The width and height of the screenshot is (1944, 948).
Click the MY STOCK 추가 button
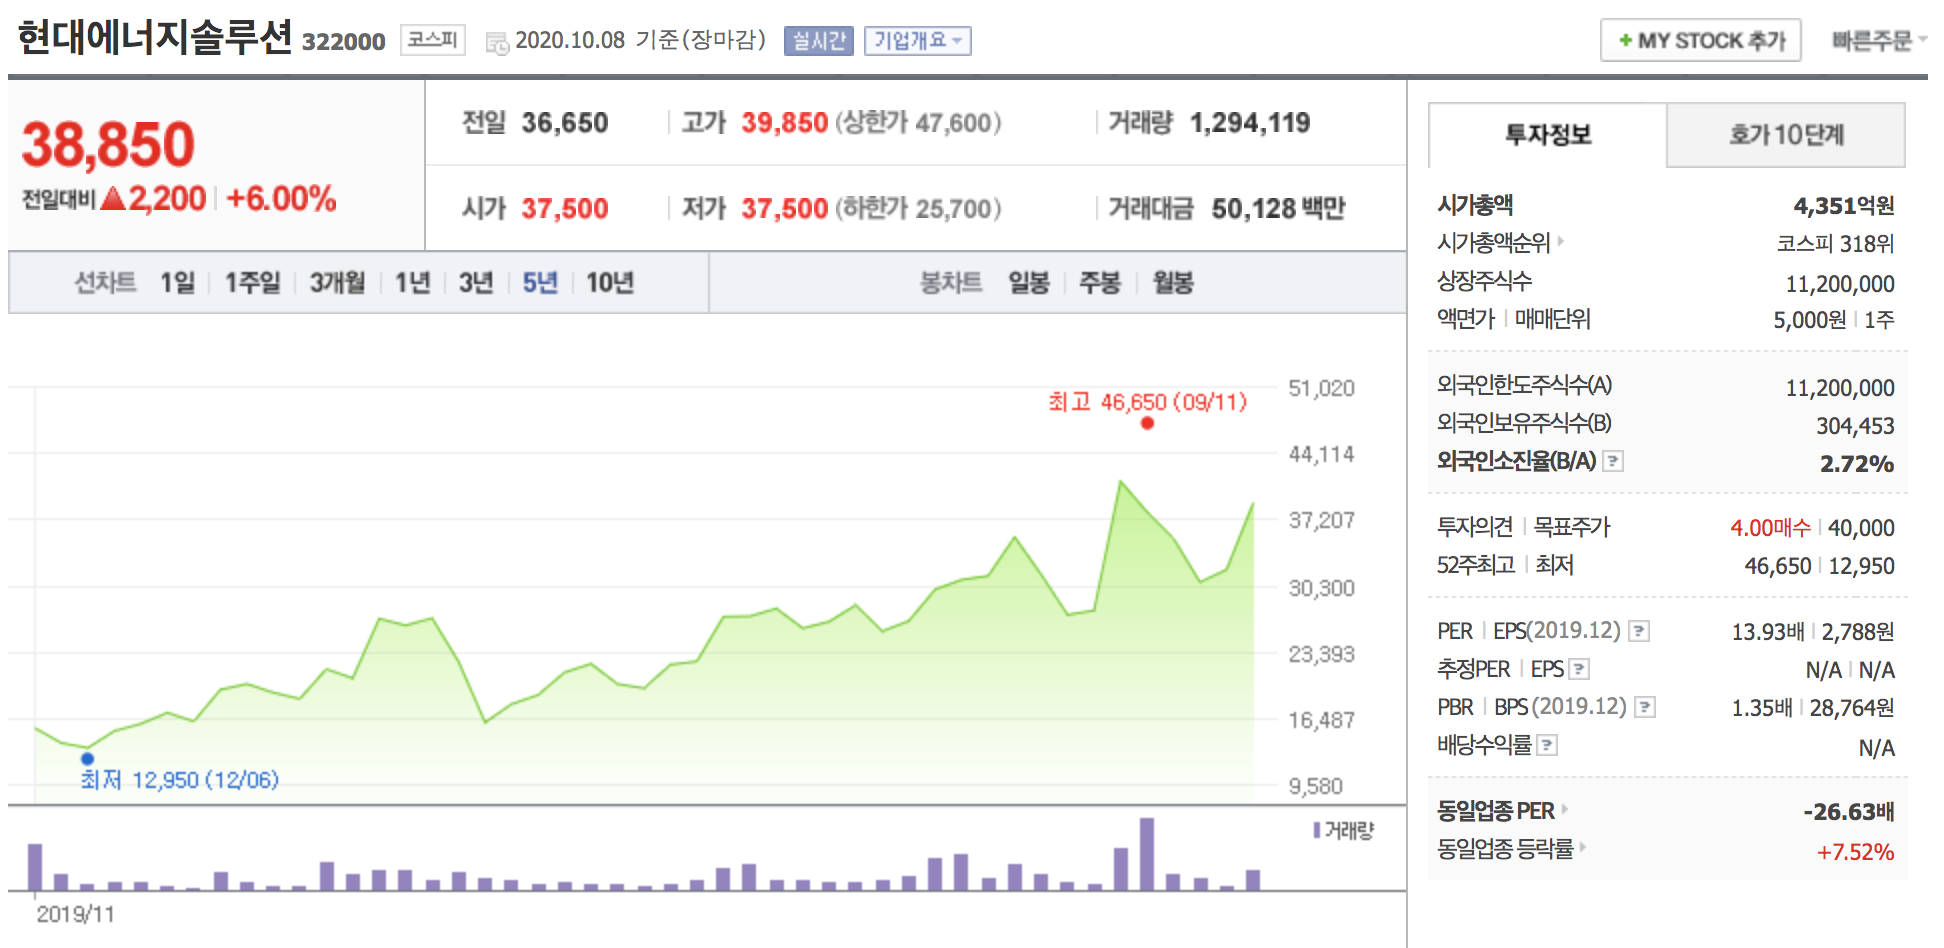(x=1700, y=40)
